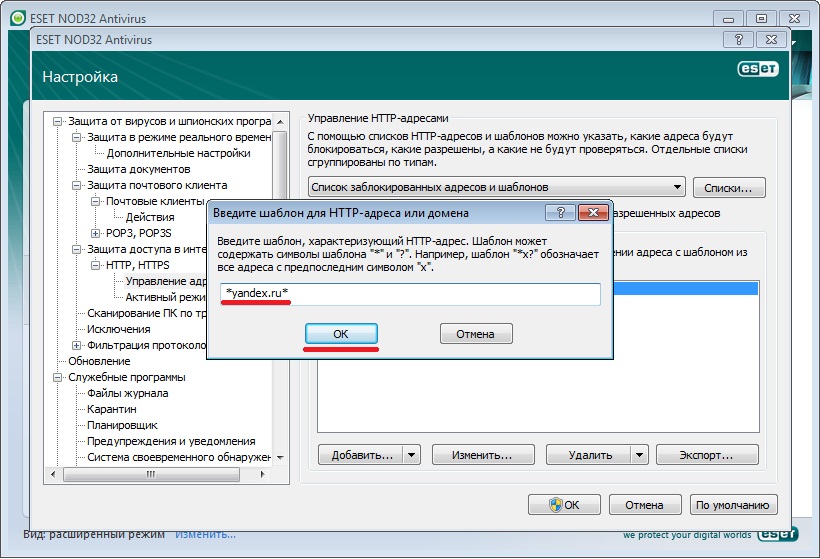
Task: Click tree vertical scrollbar up arrow
Action: [280, 122]
